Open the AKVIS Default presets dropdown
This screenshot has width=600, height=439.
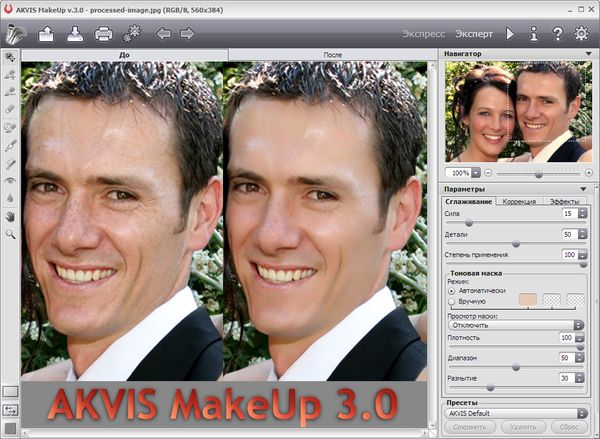click(515, 412)
